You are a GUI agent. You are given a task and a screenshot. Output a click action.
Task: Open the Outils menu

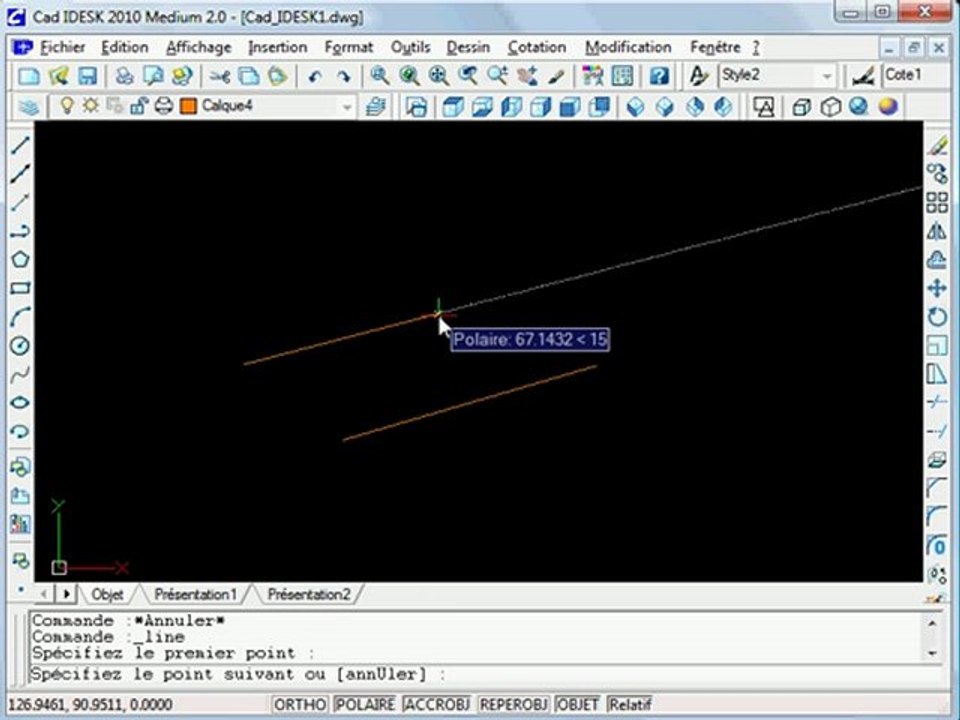point(410,47)
